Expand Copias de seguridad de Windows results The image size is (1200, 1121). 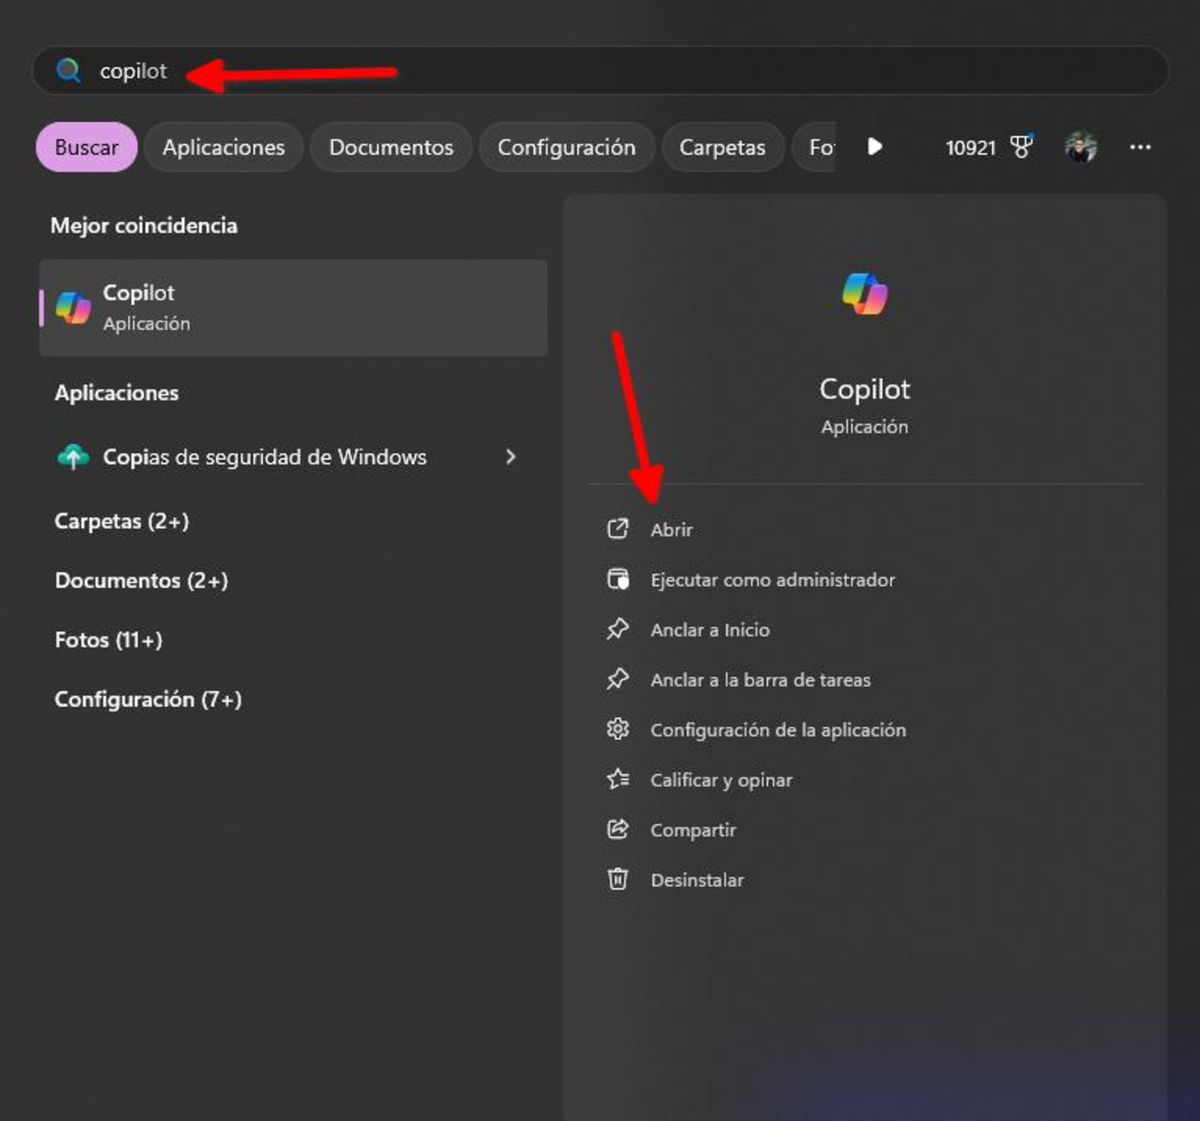pos(511,457)
